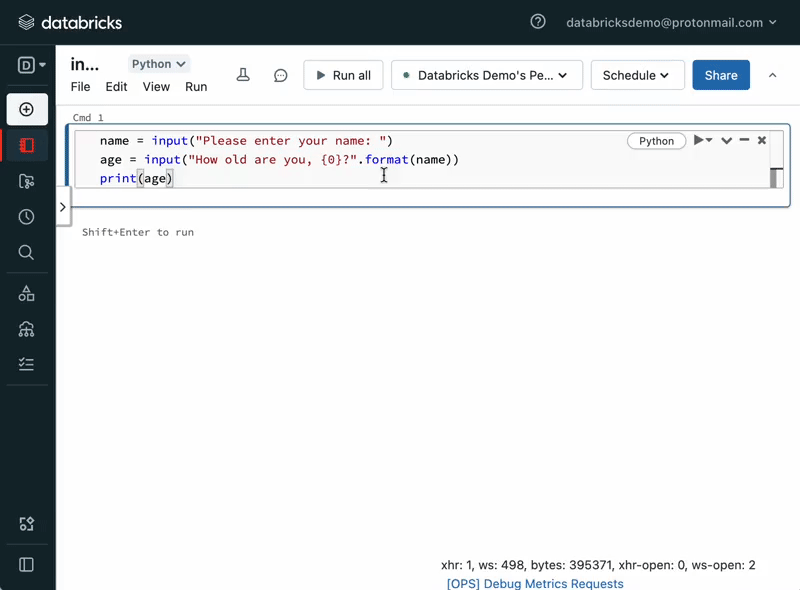Select the Workspace icon in the sidebar

tap(27, 146)
